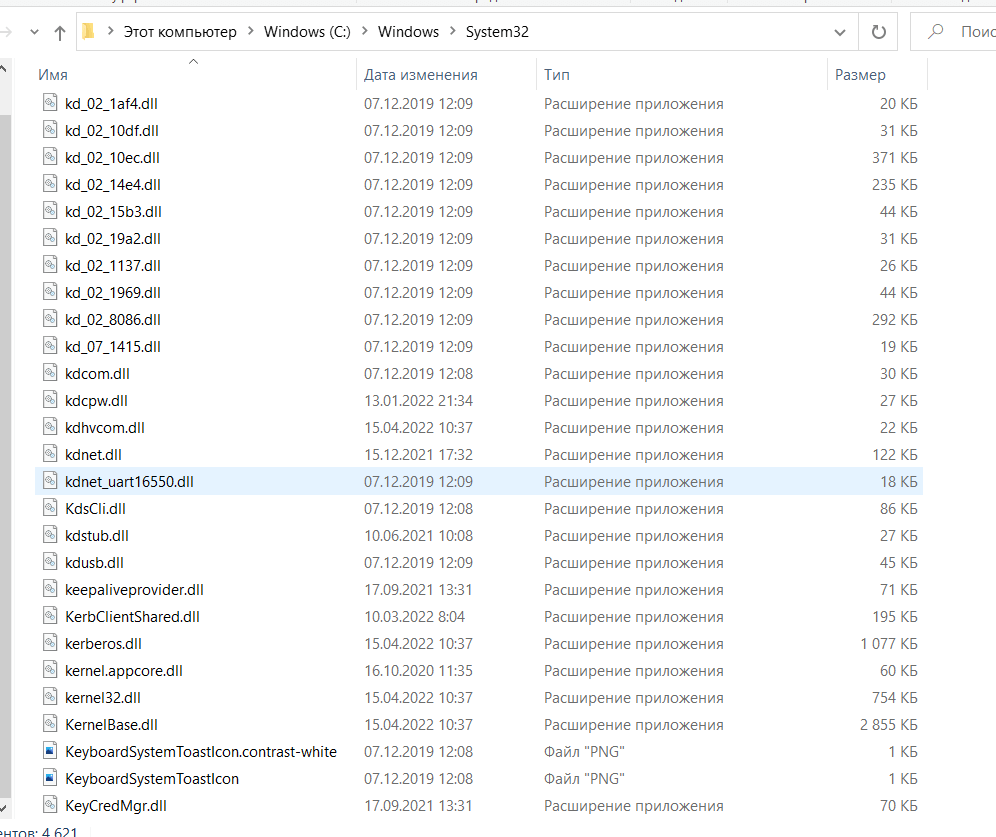Click the folder icon in the address bar
The height and width of the screenshot is (837, 996).
[89, 32]
